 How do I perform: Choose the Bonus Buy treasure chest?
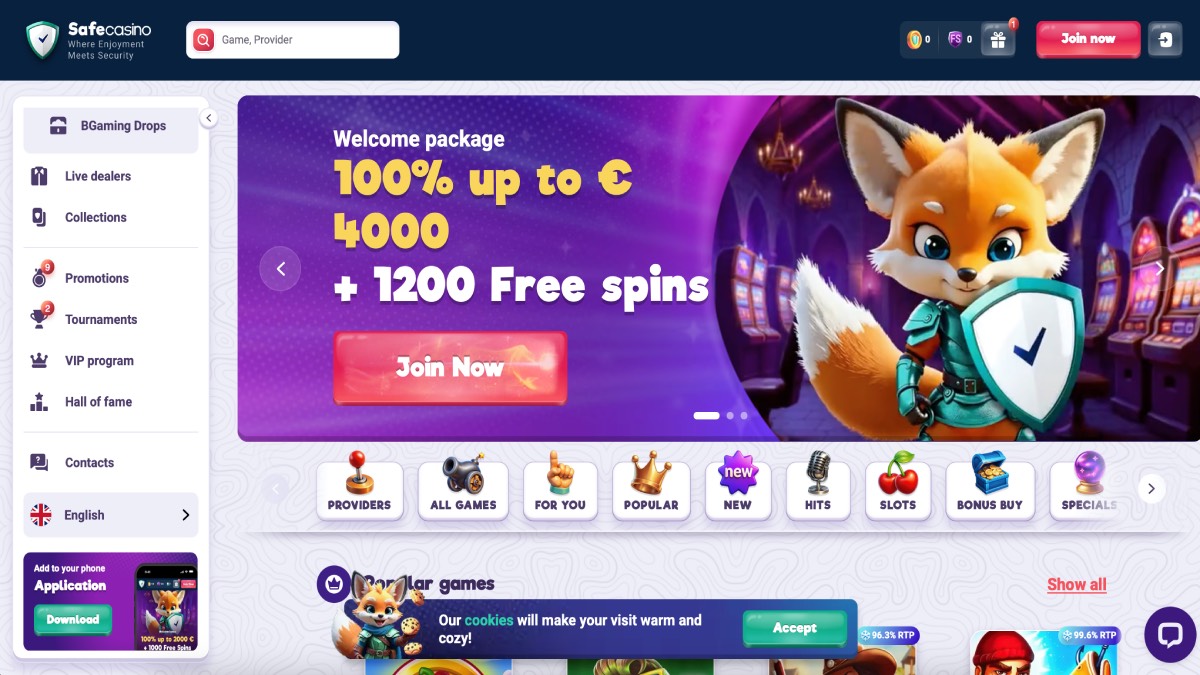tap(990, 487)
